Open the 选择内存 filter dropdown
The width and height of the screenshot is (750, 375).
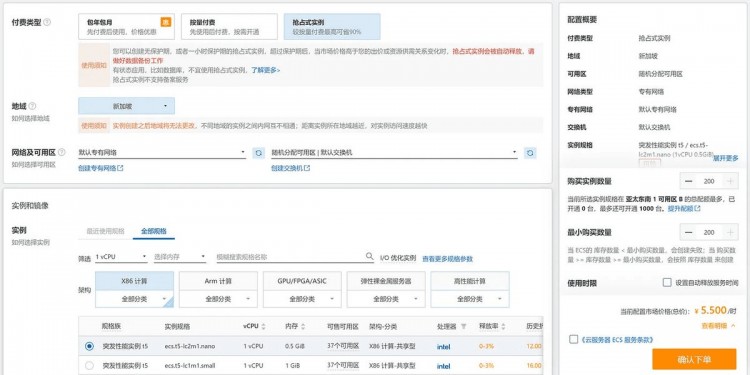(x=179, y=257)
